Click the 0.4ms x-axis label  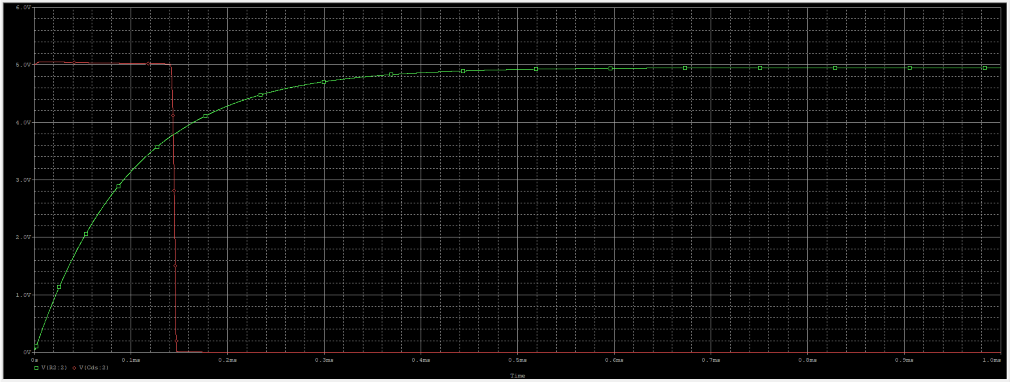[421, 360]
